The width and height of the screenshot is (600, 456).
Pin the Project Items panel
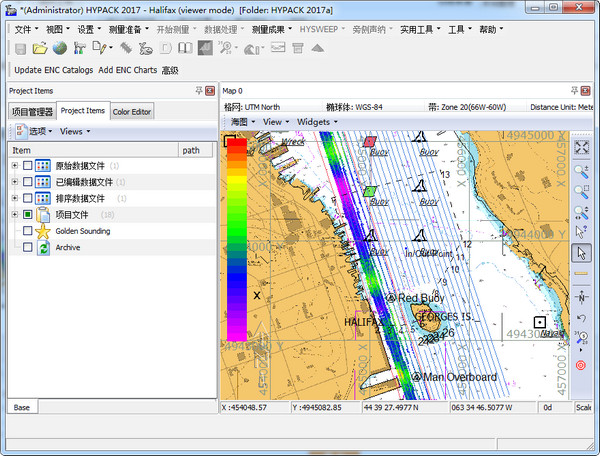point(199,91)
